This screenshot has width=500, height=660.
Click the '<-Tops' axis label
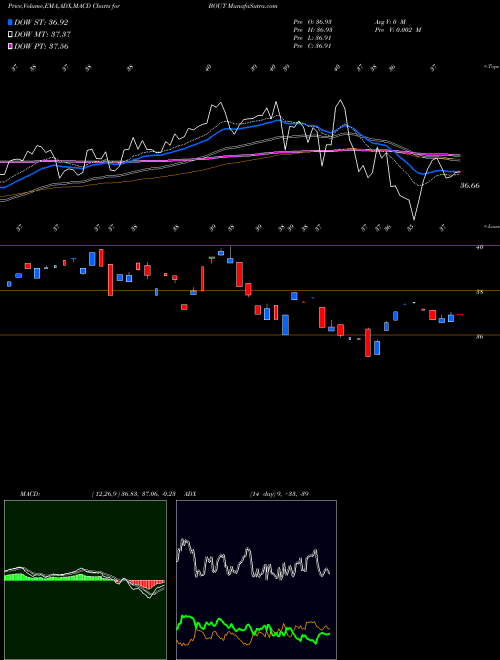pos(491,67)
